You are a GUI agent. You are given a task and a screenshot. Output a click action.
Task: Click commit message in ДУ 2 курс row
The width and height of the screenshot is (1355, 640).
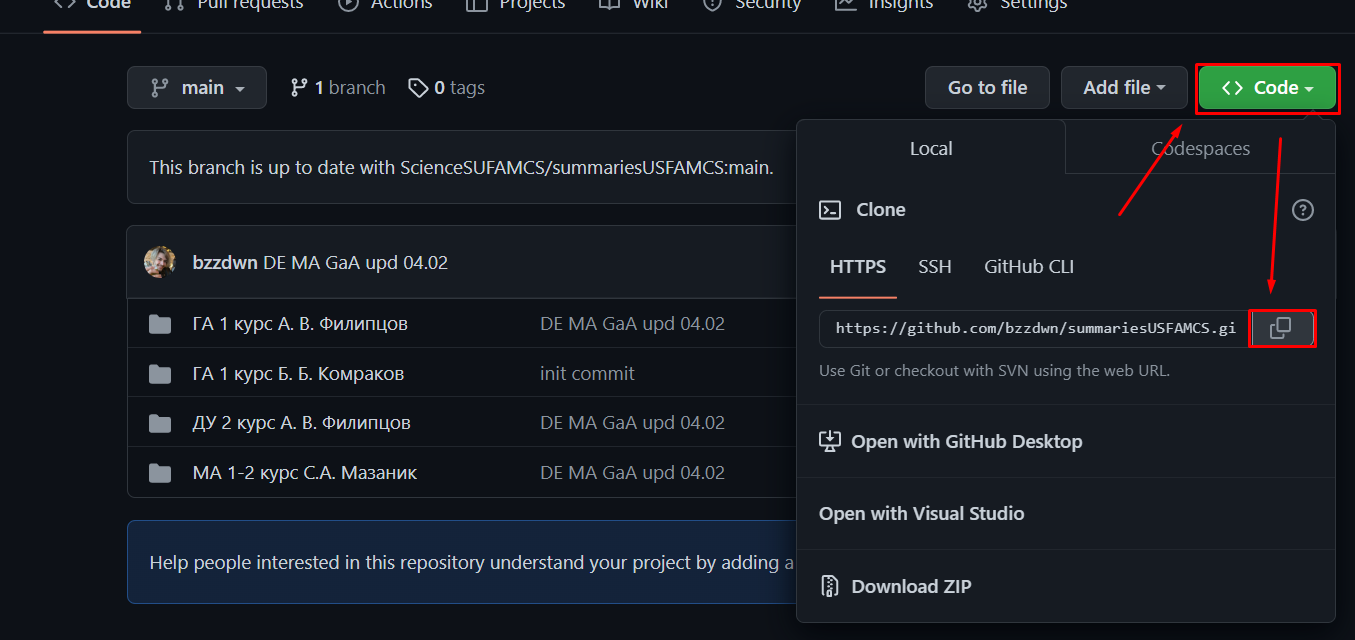coord(632,423)
